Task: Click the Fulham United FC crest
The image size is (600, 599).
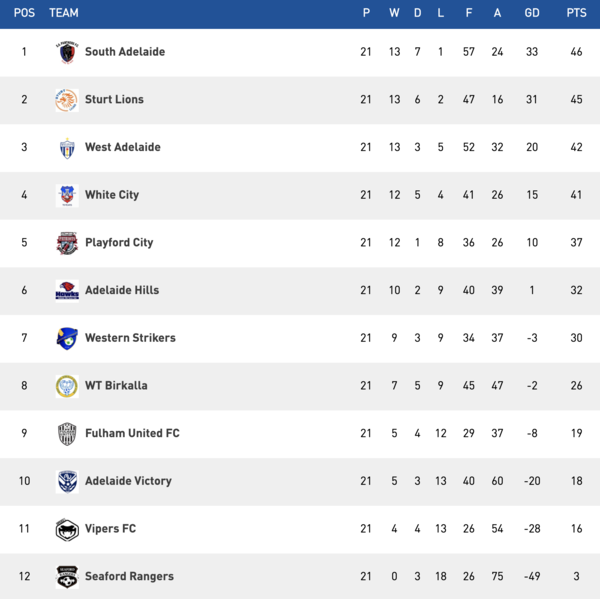Action: (x=67, y=433)
